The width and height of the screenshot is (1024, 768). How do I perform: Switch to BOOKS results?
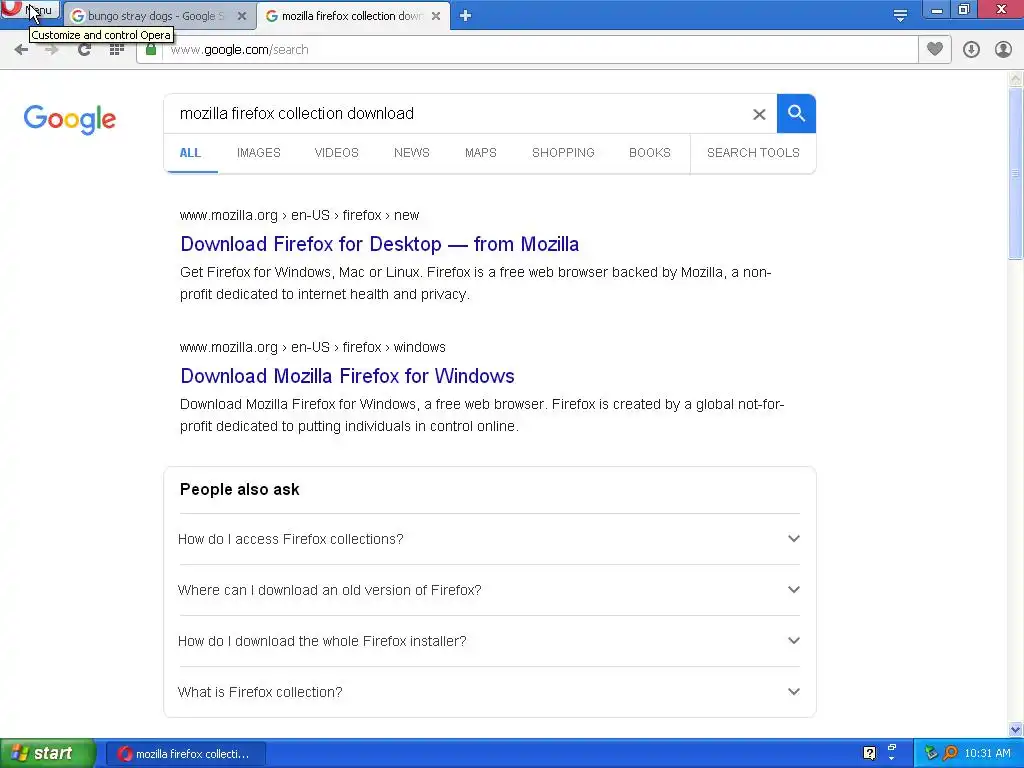tap(650, 153)
